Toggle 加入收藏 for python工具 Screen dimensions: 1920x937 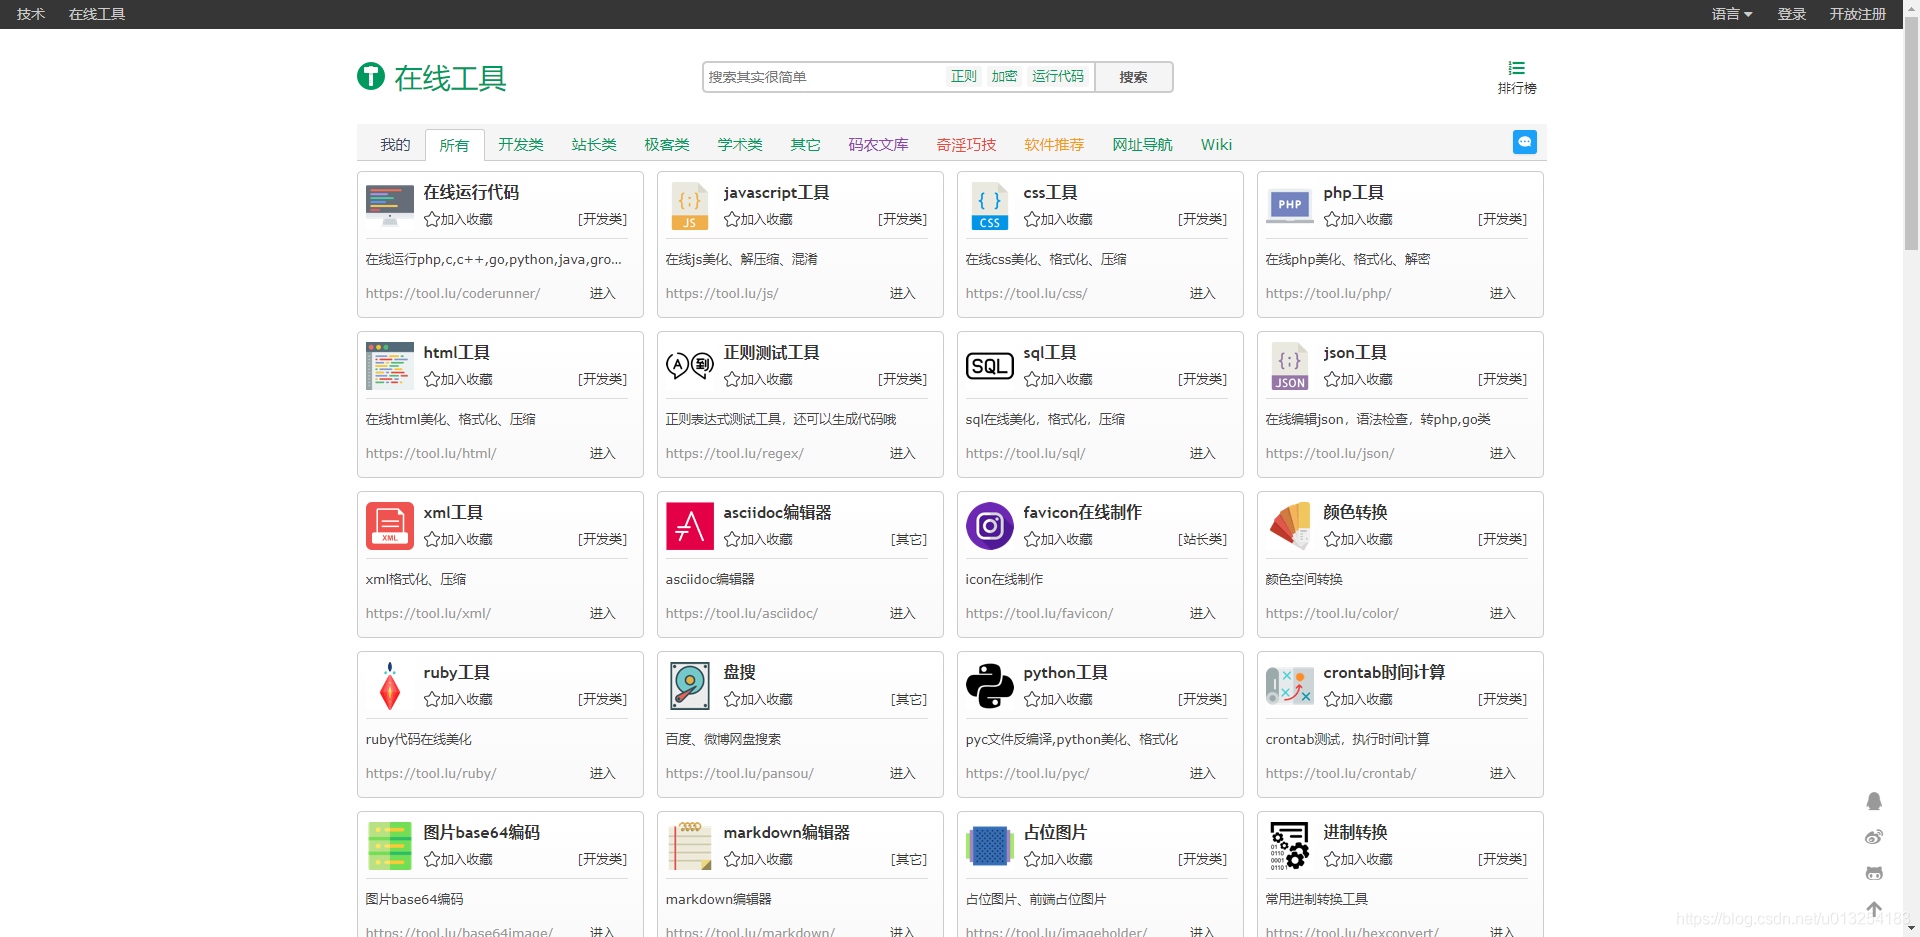point(1058,700)
